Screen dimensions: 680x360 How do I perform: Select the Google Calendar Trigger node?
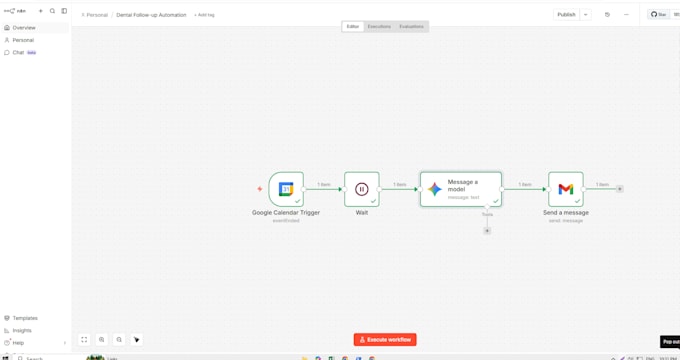coord(286,189)
